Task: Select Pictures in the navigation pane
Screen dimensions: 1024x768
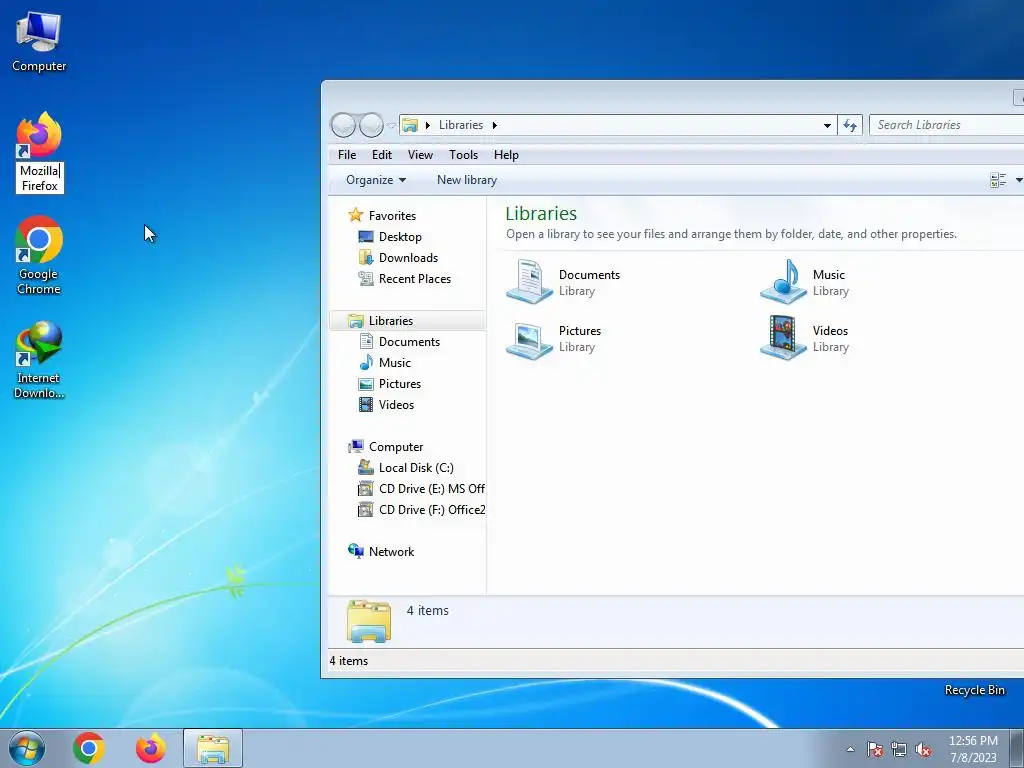Action: pyautogui.click(x=400, y=383)
